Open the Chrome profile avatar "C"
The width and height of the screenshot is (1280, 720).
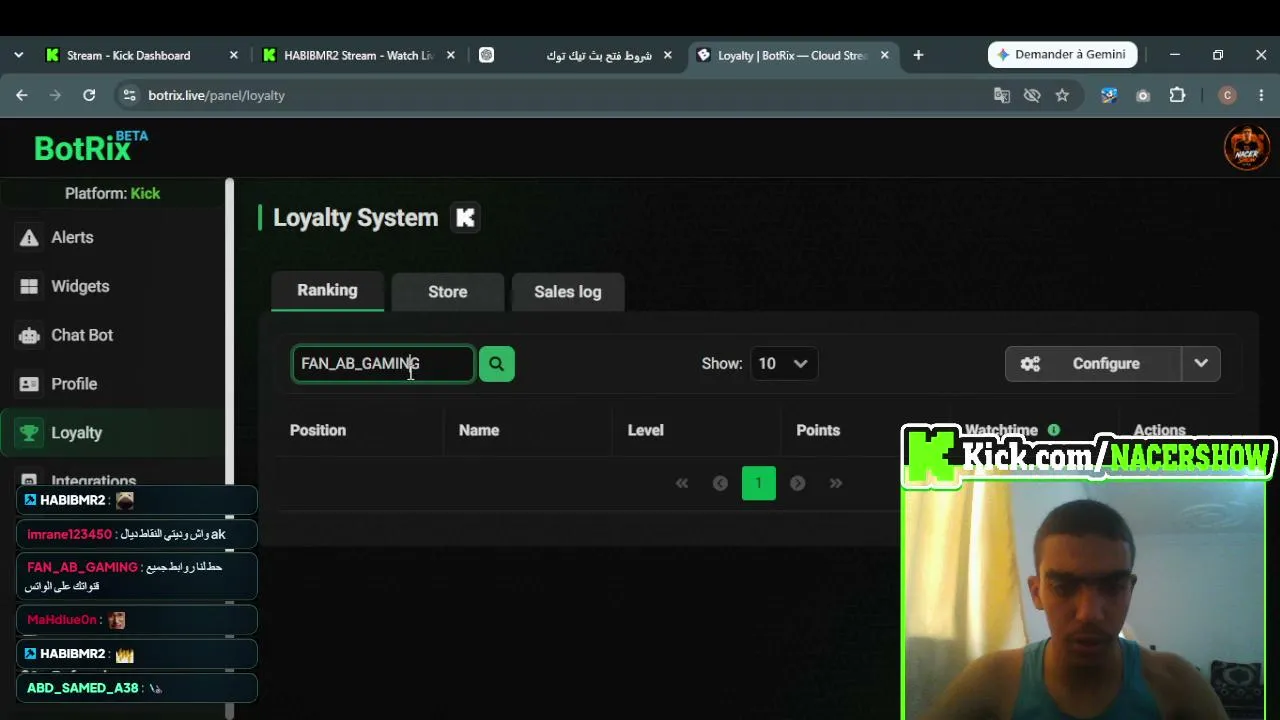point(1228,95)
